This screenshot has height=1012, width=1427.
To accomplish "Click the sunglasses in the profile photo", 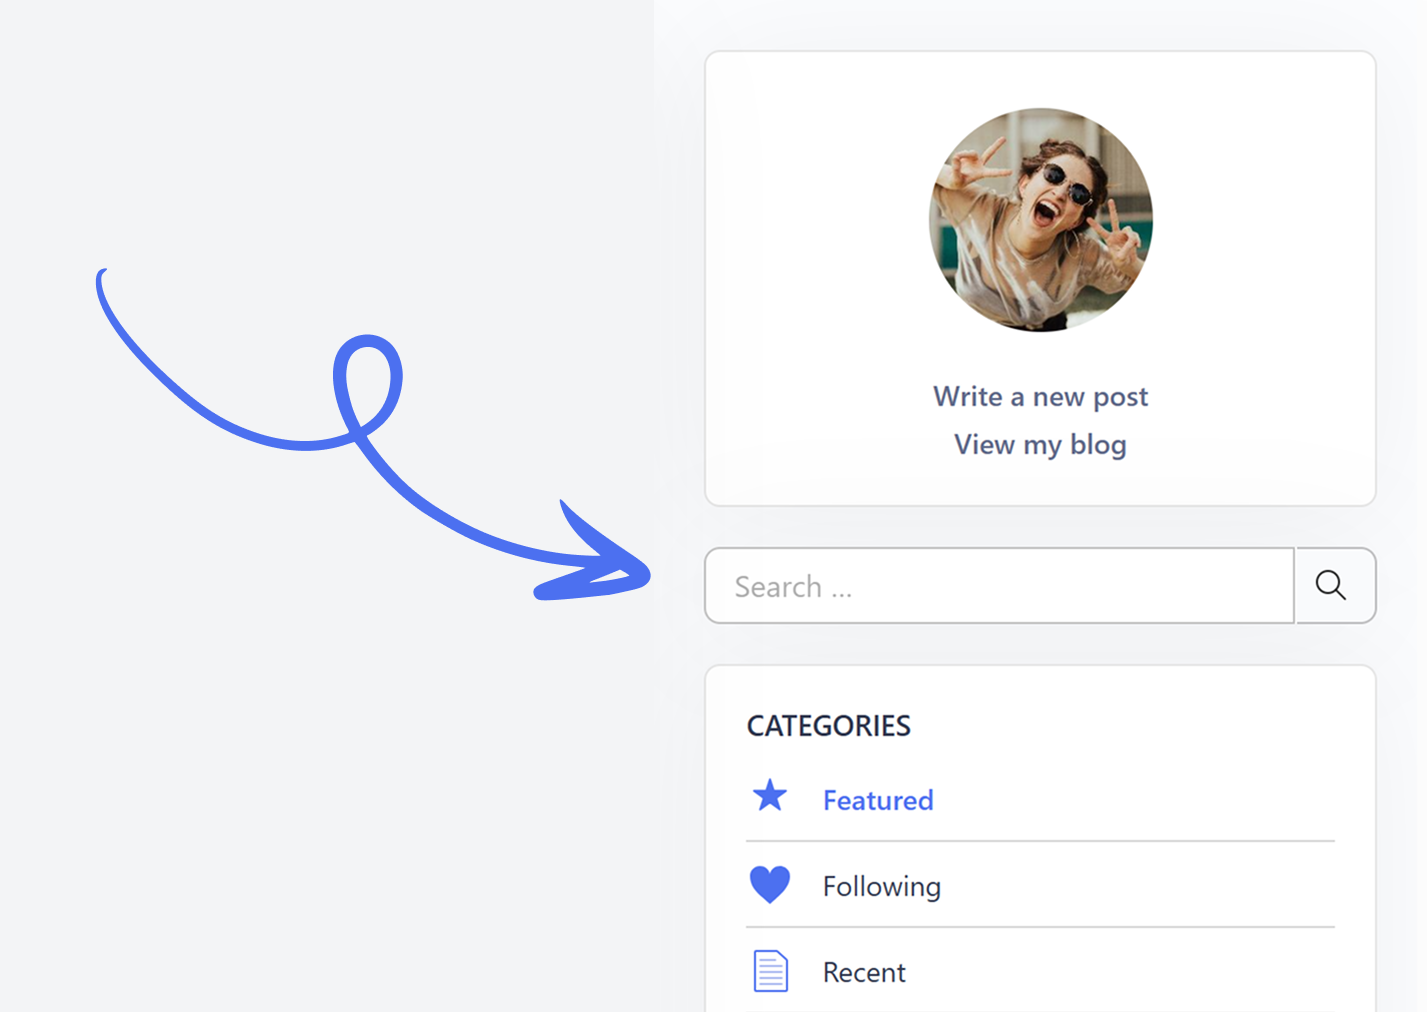I will (1067, 183).
